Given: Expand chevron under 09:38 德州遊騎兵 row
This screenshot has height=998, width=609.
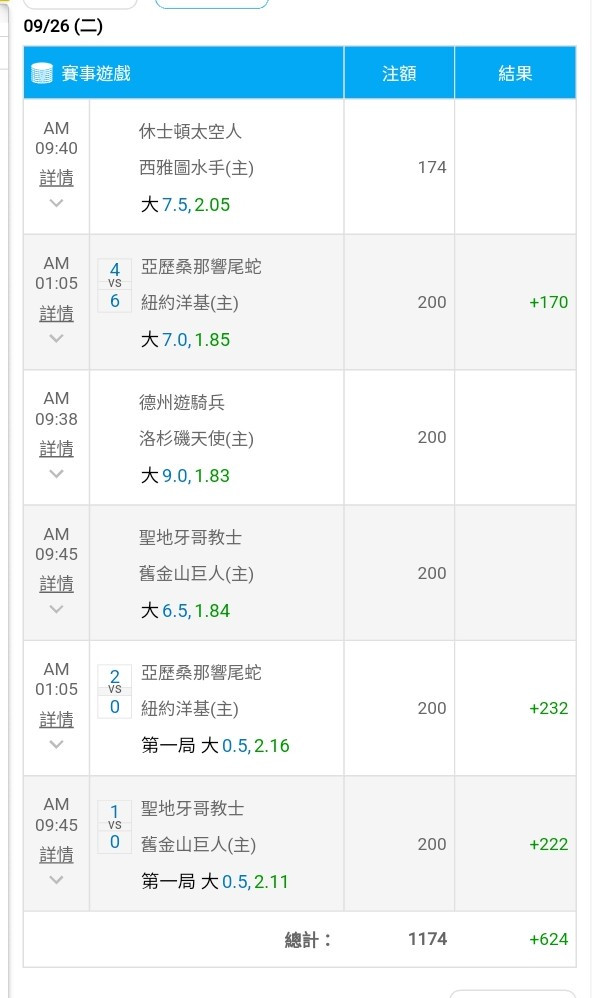Looking at the screenshot, I should click(56, 474).
